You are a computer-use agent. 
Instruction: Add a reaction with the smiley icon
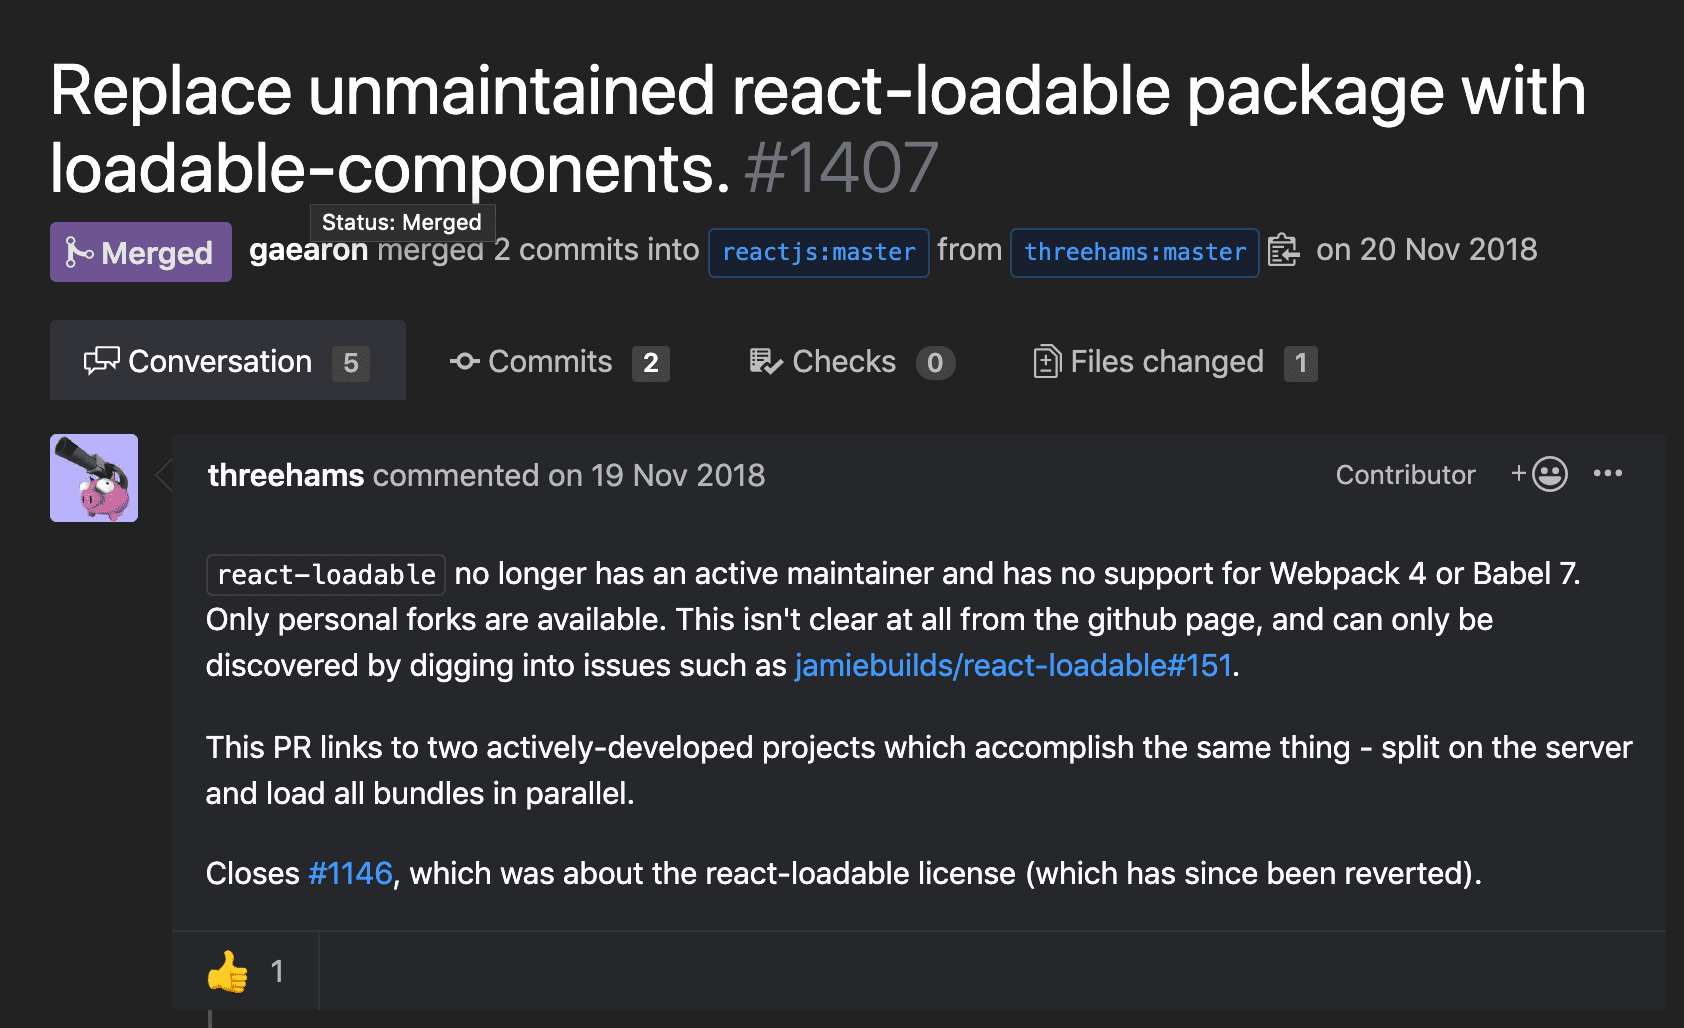1541,474
